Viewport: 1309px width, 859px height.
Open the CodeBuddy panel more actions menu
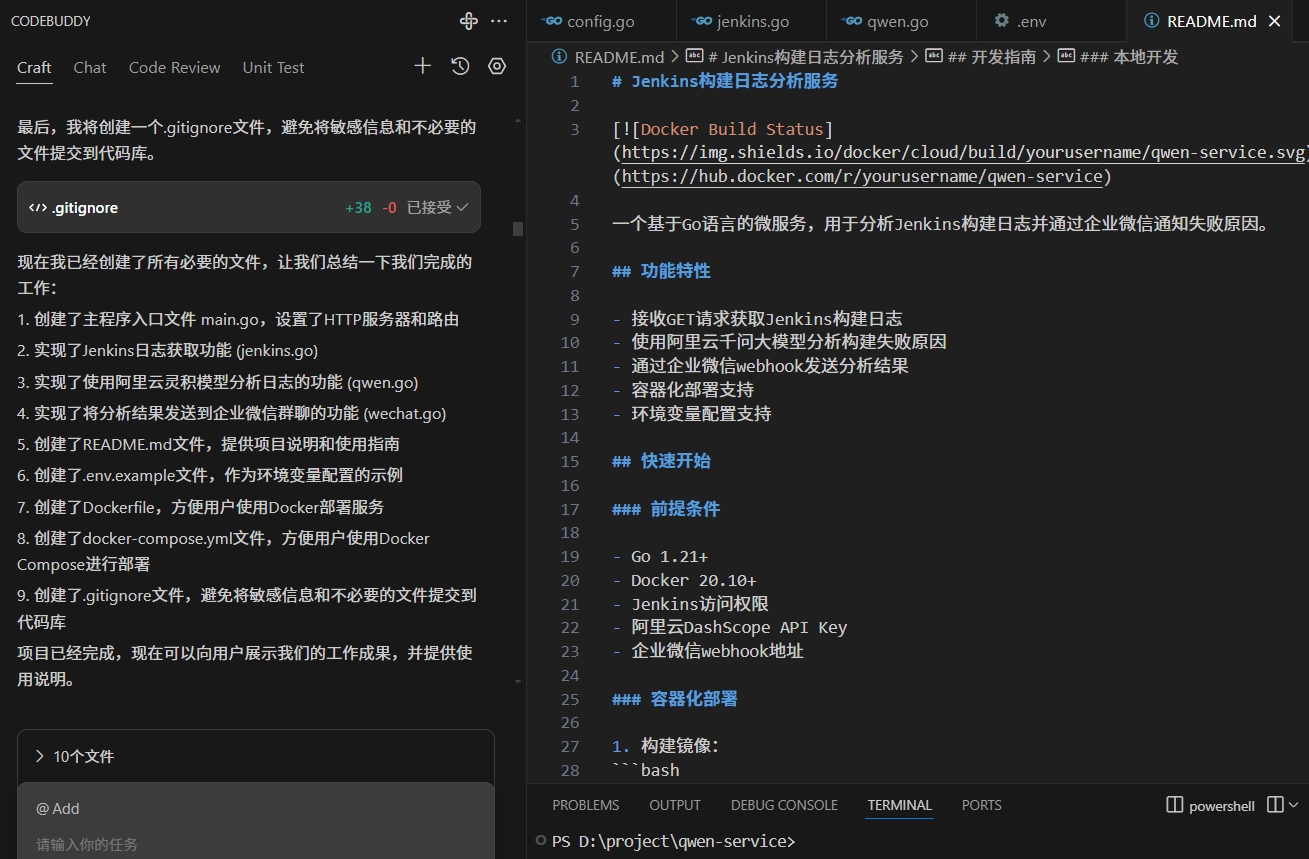point(499,21)
